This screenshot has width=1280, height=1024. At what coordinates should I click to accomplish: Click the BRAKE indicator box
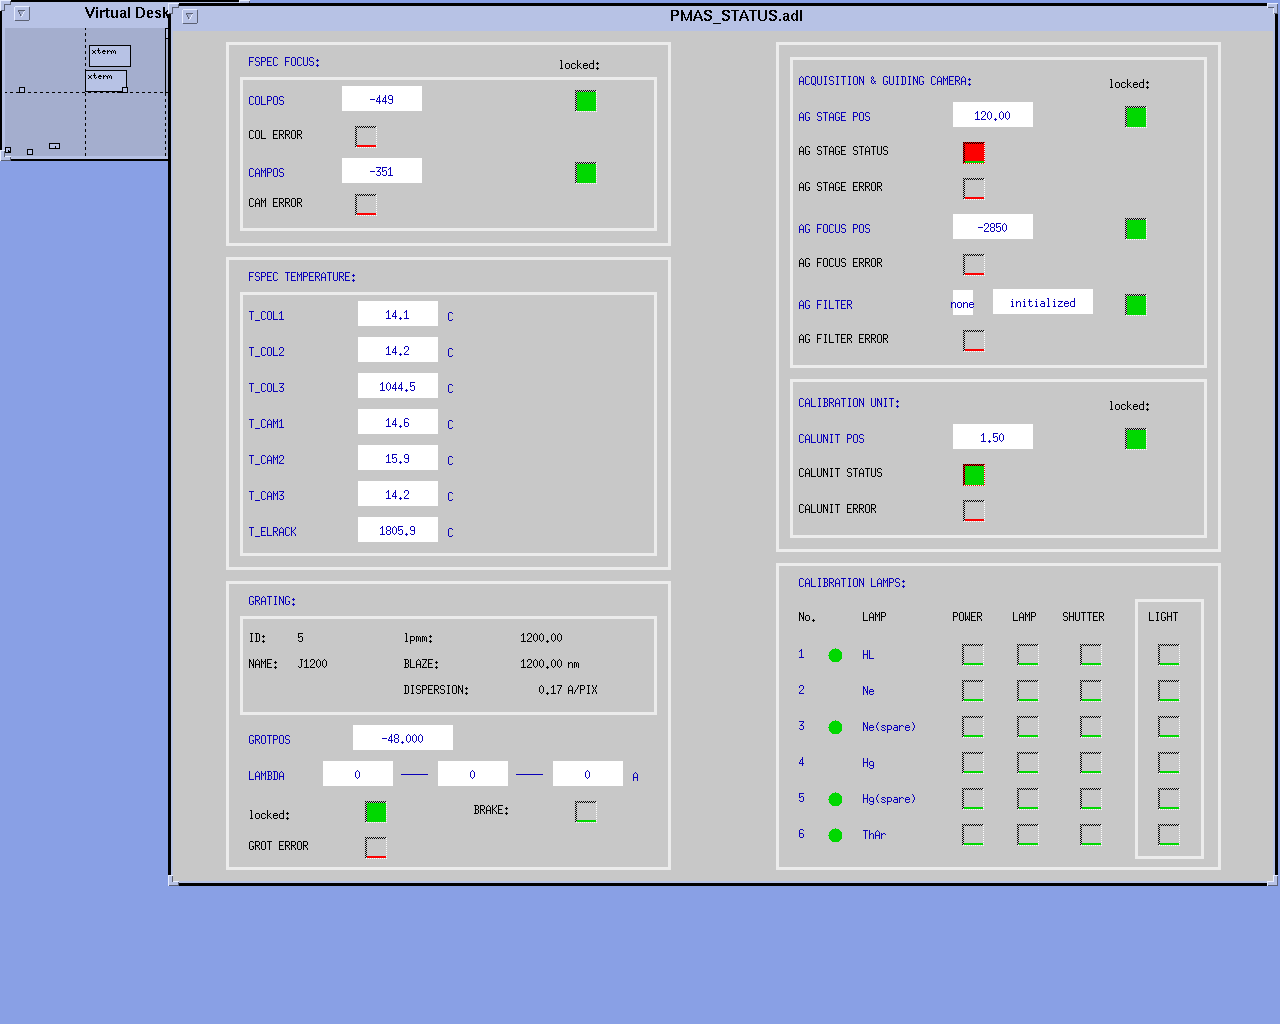coord(585,812)
